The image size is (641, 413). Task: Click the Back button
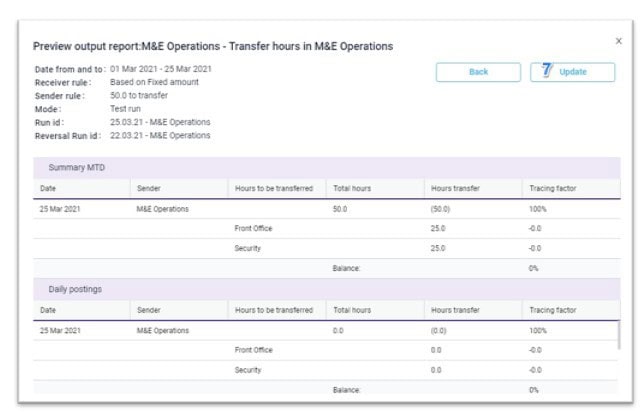point(477,72)
